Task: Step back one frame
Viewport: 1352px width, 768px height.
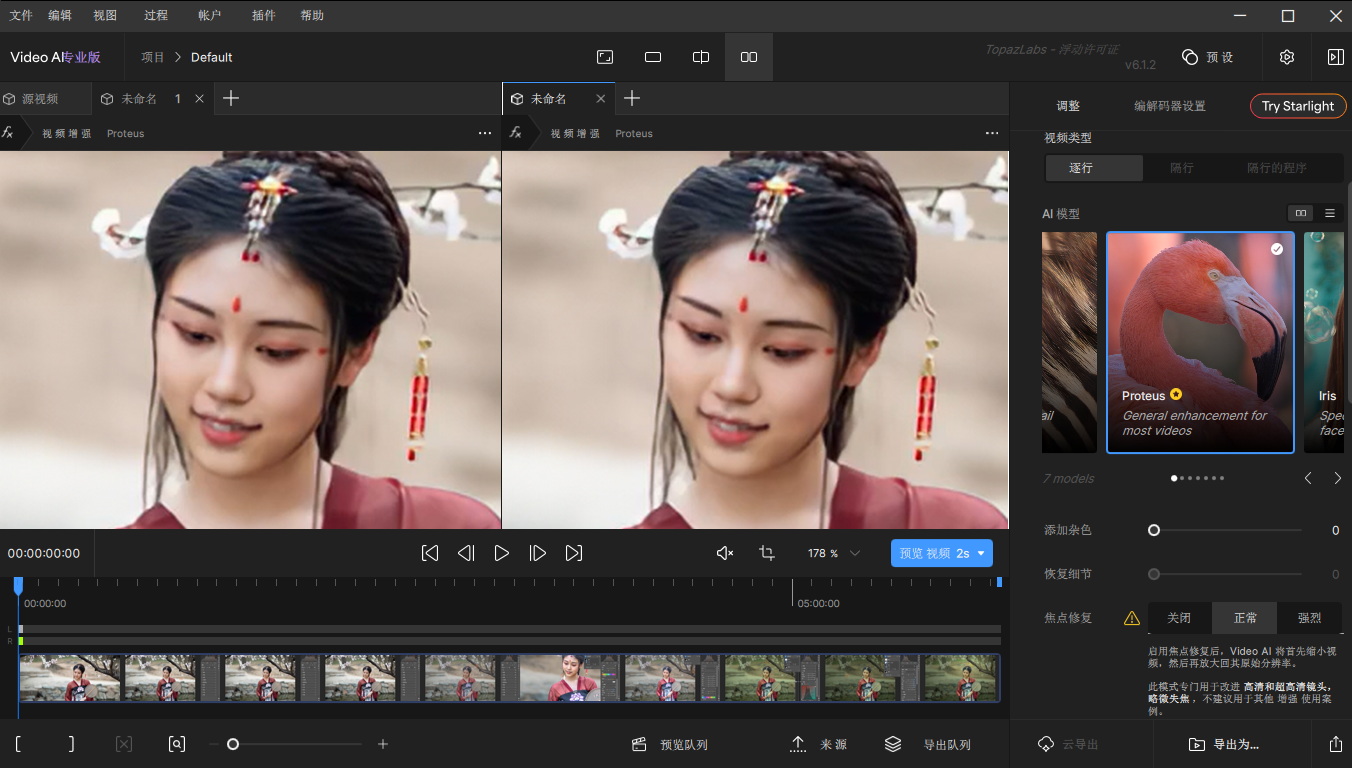Action: 466,553
